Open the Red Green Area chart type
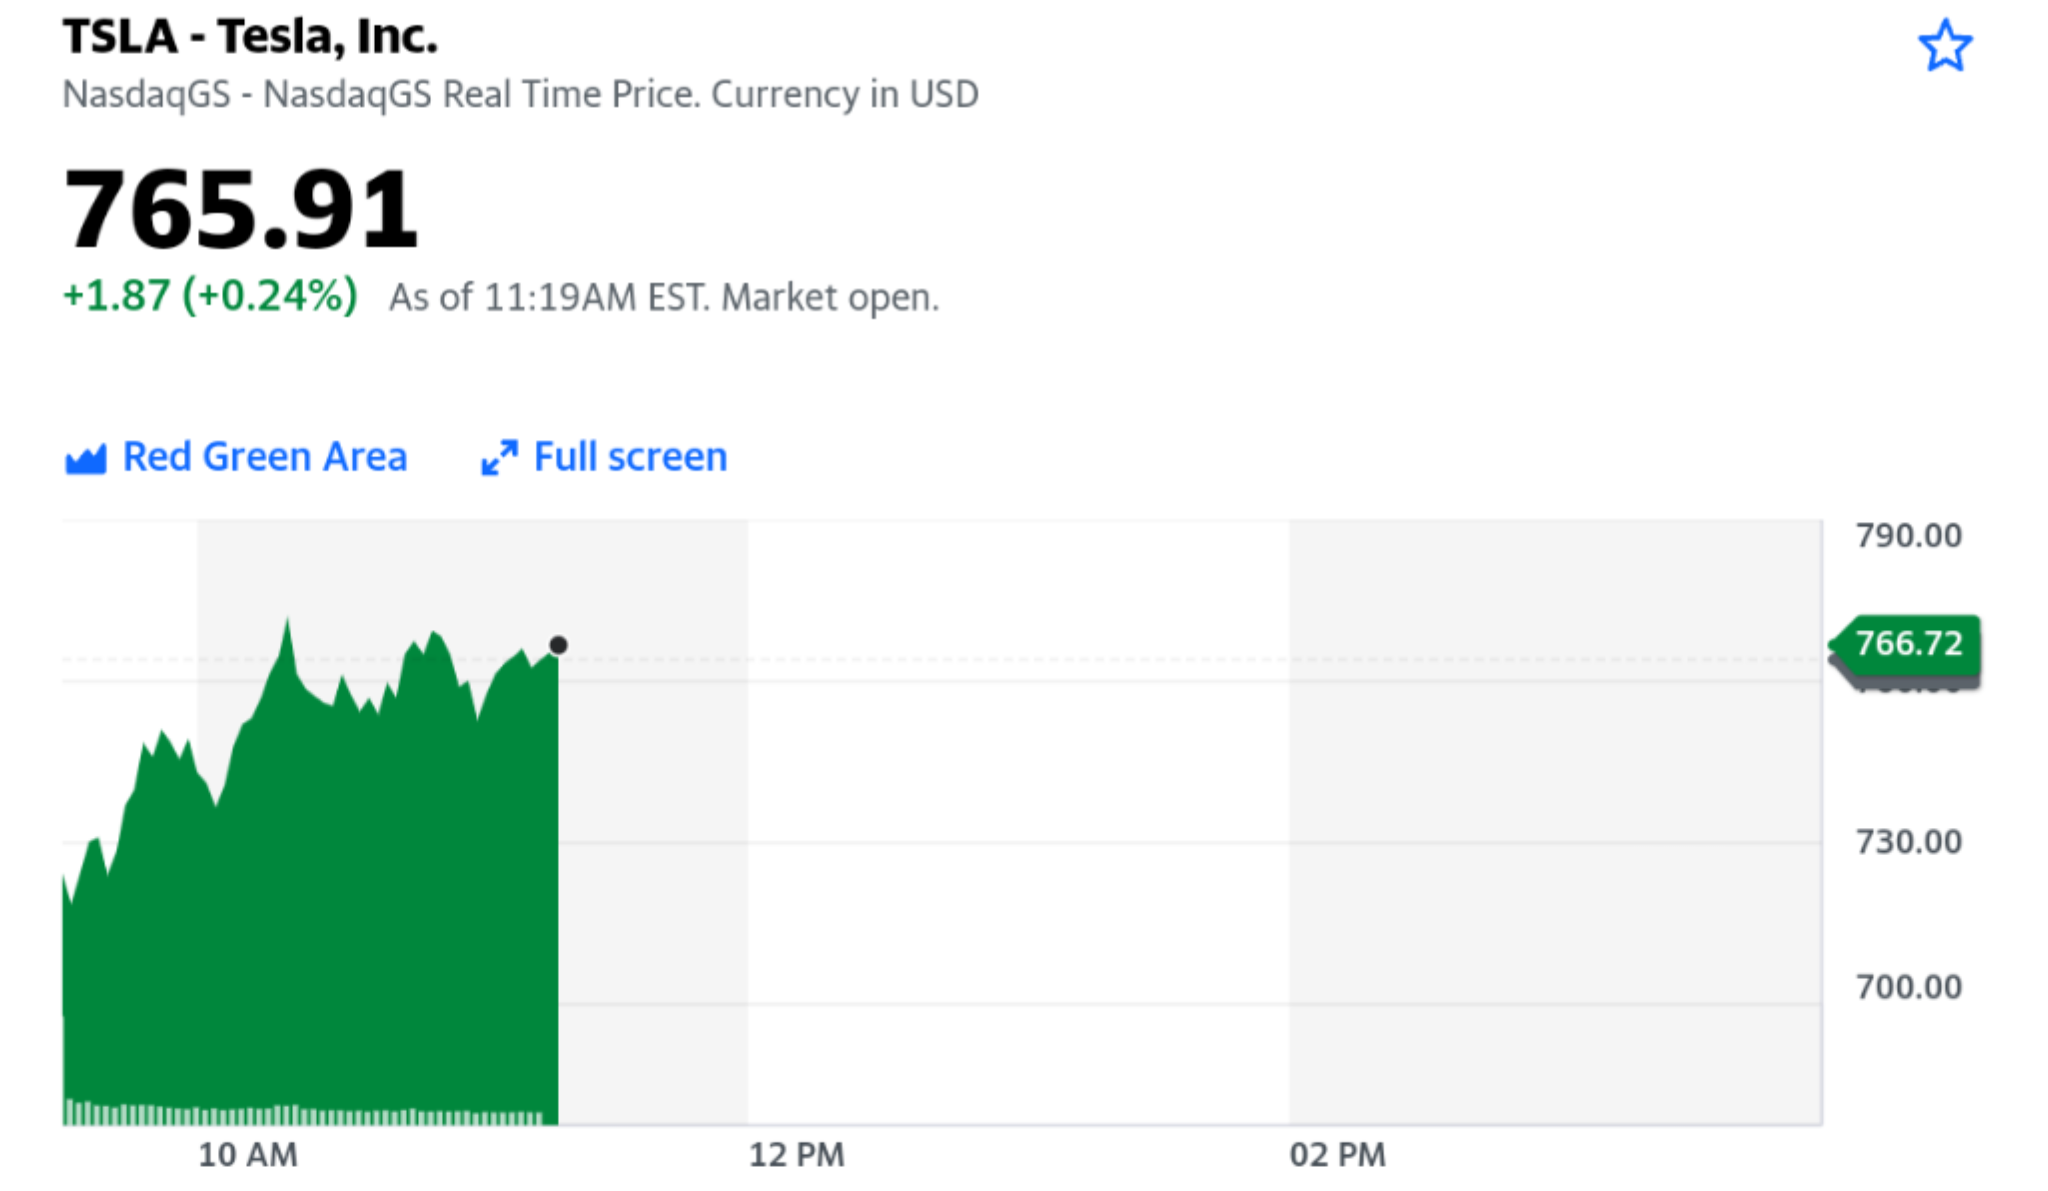The width and height of the screenshot is (2048, 1191). [x=264, y=457]
